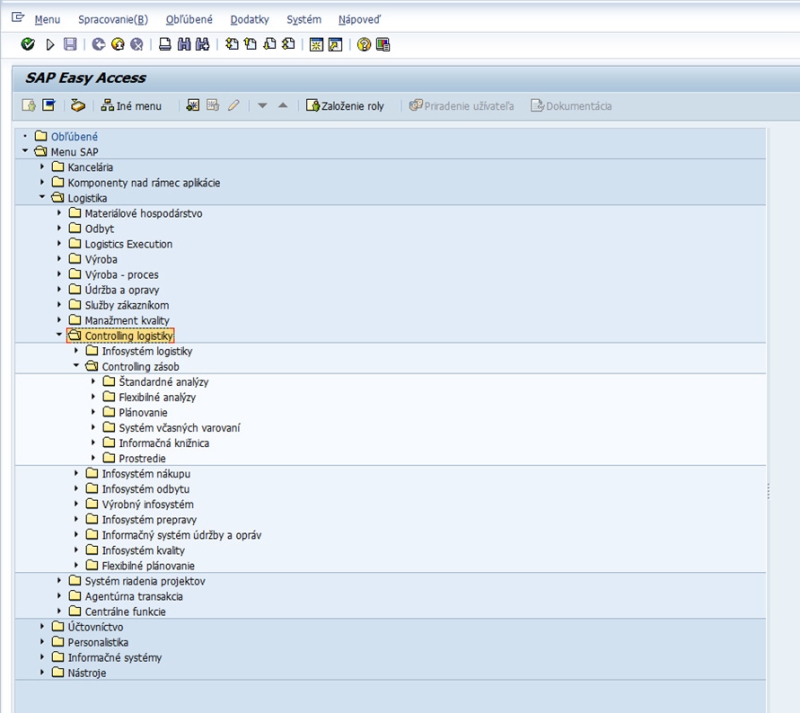The image size is (800, 713).
Task: Click the Find binoculars icon
Action: (x=184, y=44)
